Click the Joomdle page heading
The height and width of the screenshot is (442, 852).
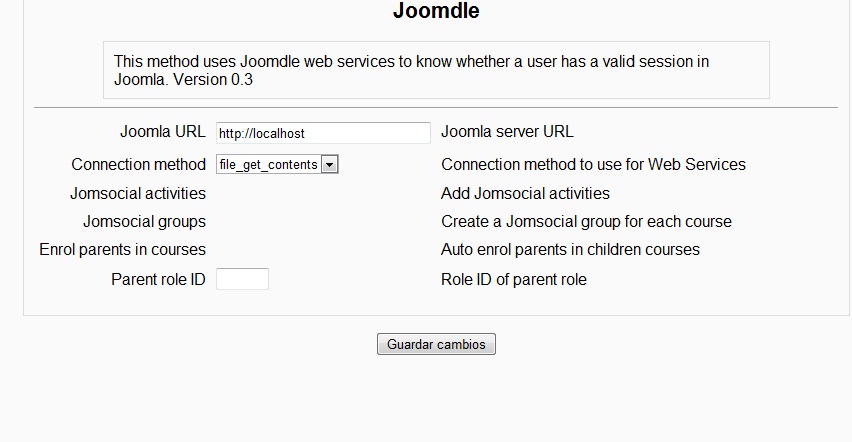[436, 12]
